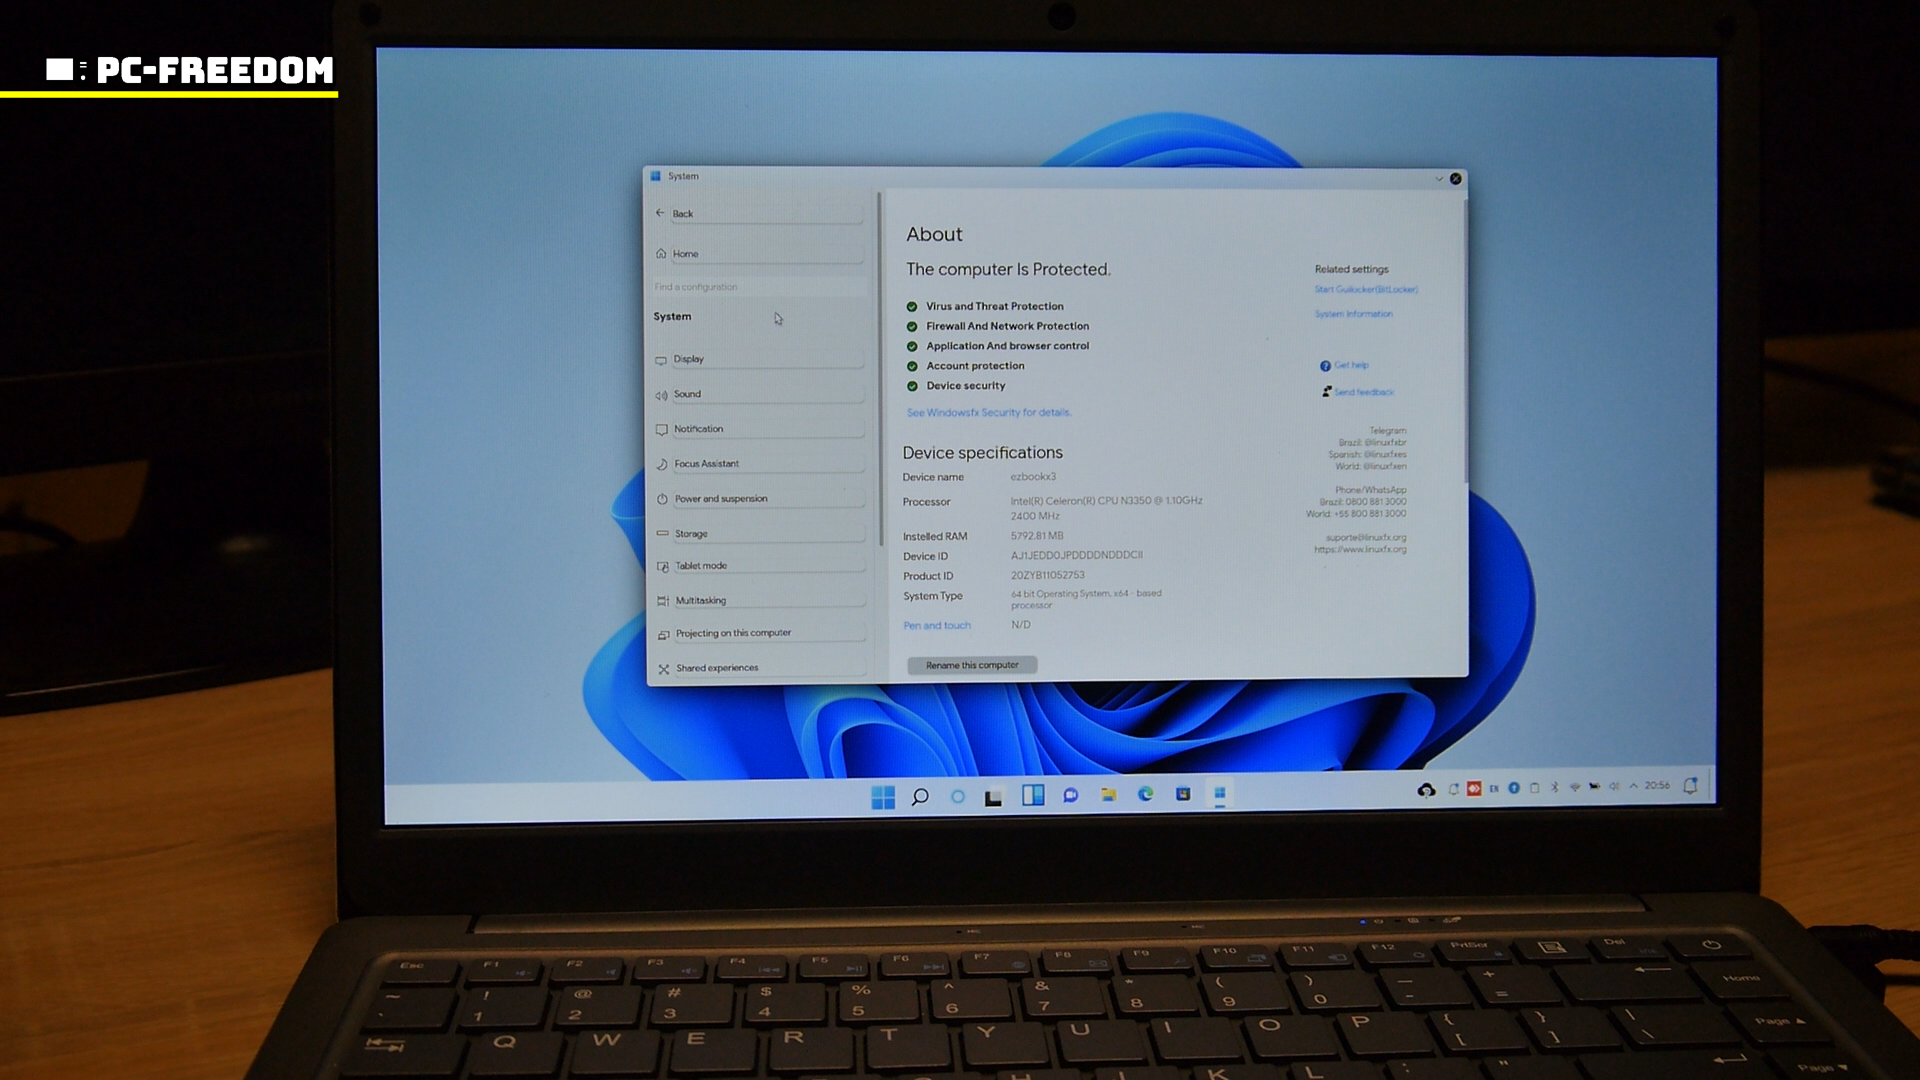Click the cloud icon in system tray
This screenshot has height=1080, width=1920.
point(1426,790)
